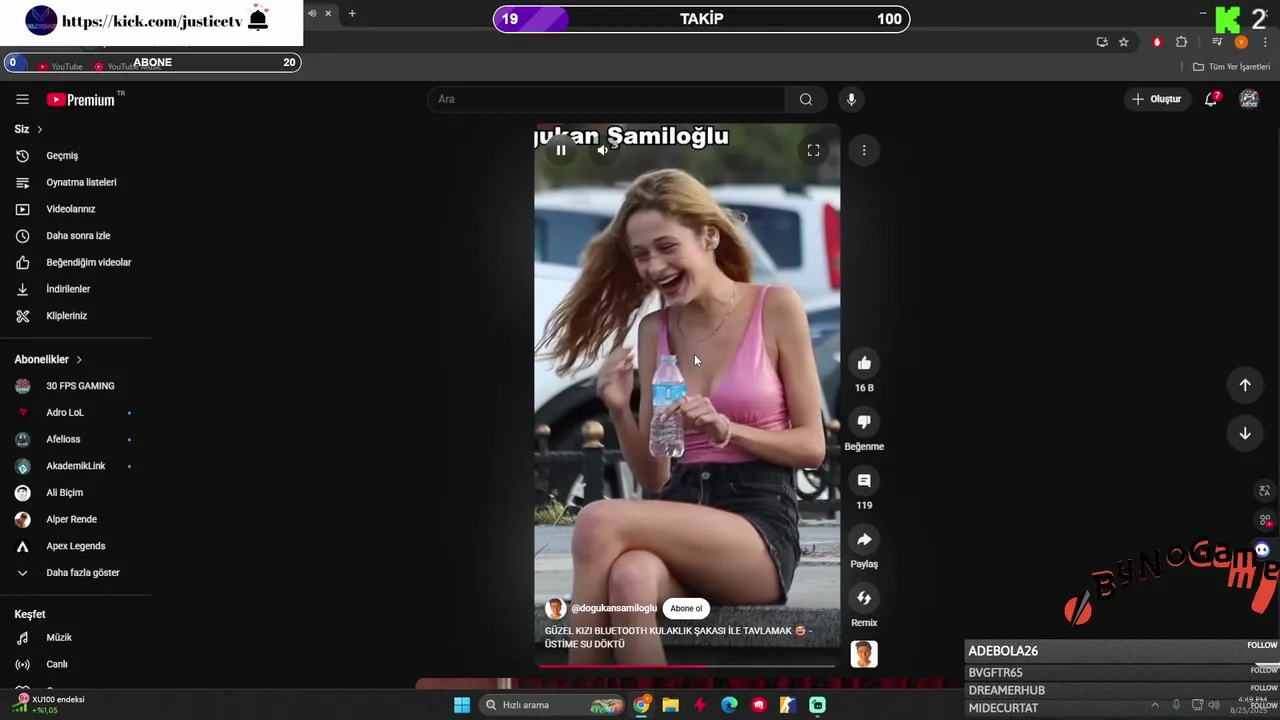The height and width of the screenshot is (720, 1280).
Task: Open a new tab with plus
Action: pyautogui.click(x=352, y=14)
